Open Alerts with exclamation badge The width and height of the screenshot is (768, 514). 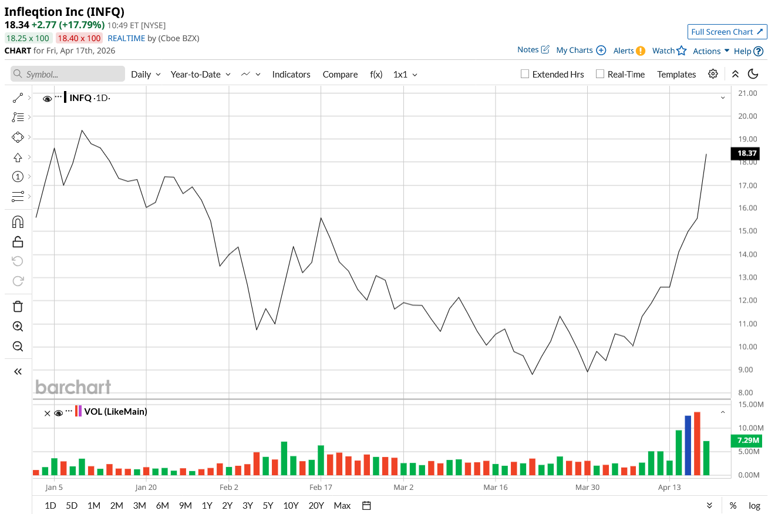(641, 50)
